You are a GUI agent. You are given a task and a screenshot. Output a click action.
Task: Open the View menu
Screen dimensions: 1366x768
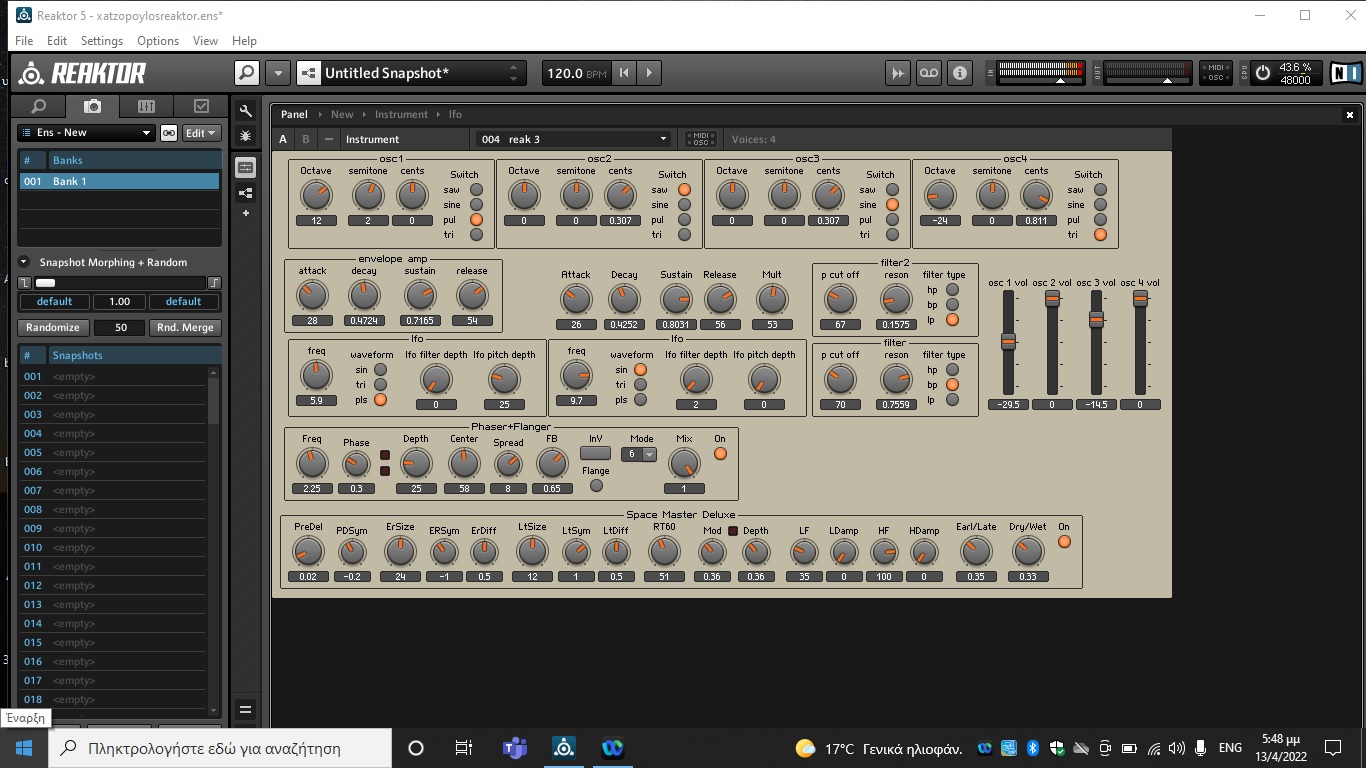205,41
